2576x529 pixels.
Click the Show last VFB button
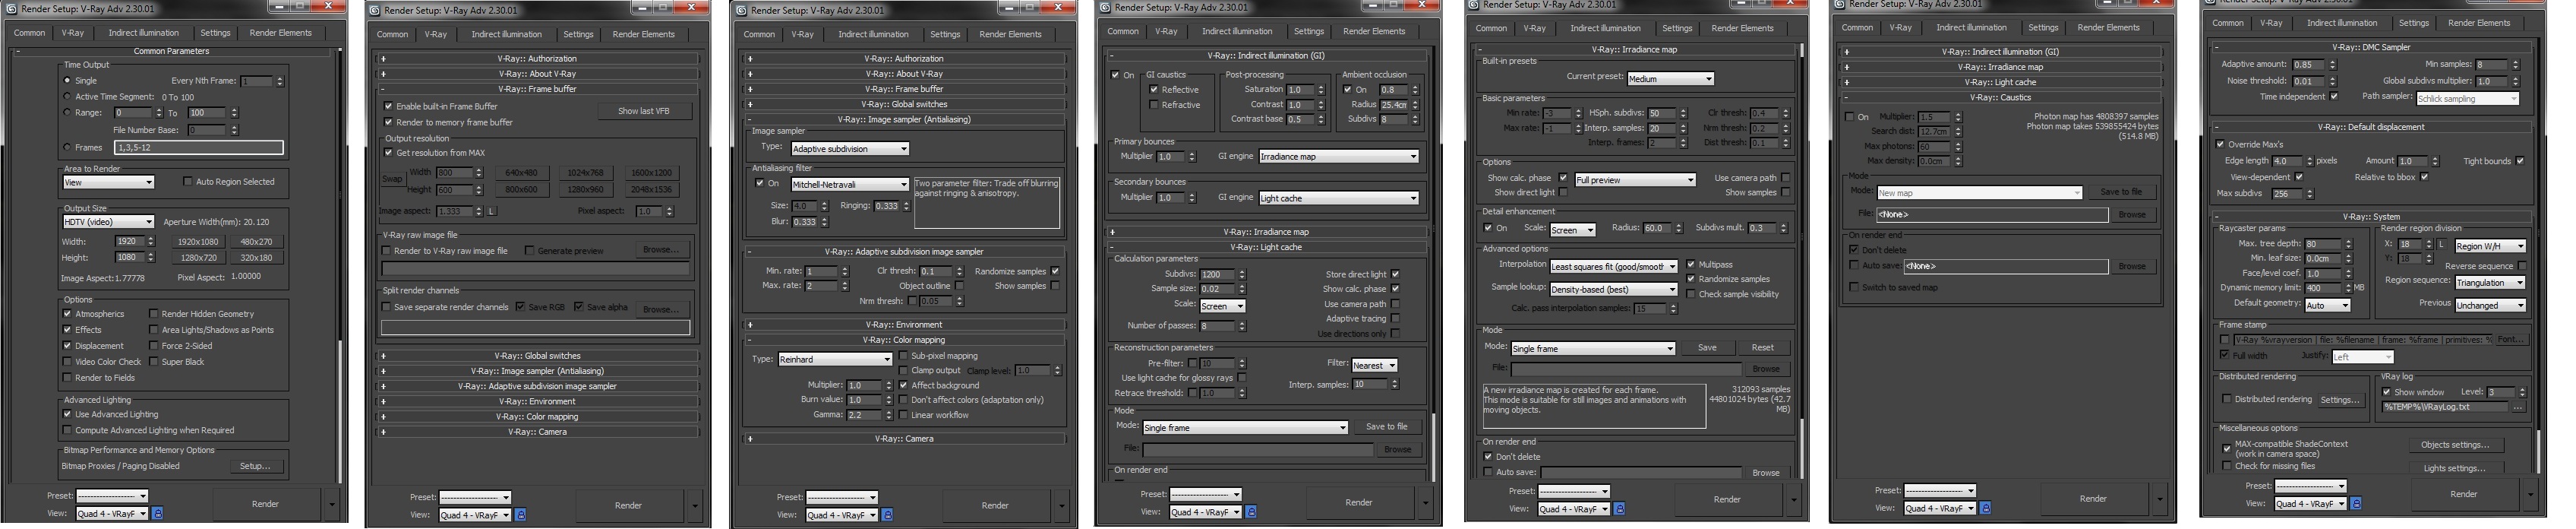coord(643,111)
